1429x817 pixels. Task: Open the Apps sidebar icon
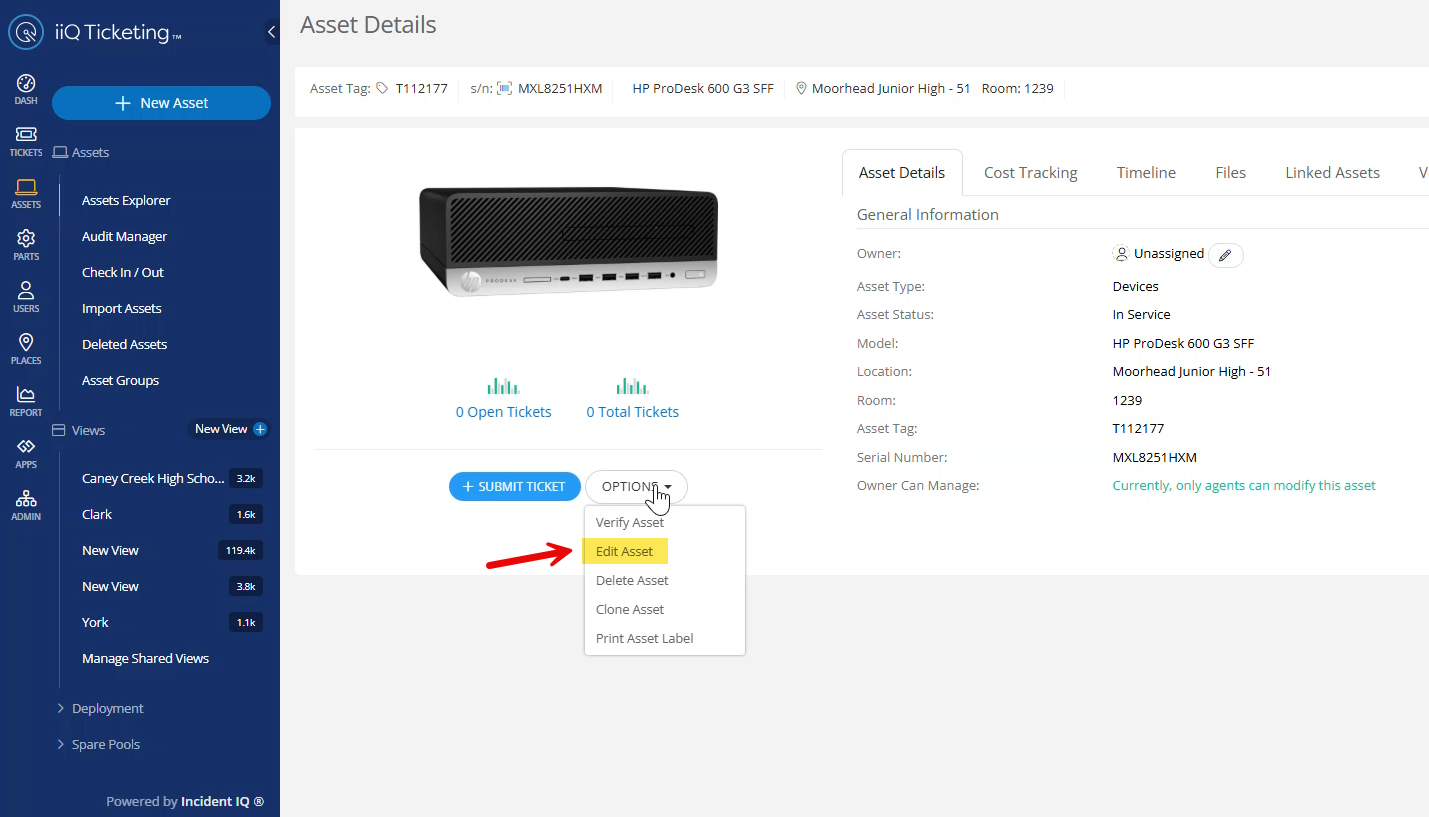pos(26,451)
